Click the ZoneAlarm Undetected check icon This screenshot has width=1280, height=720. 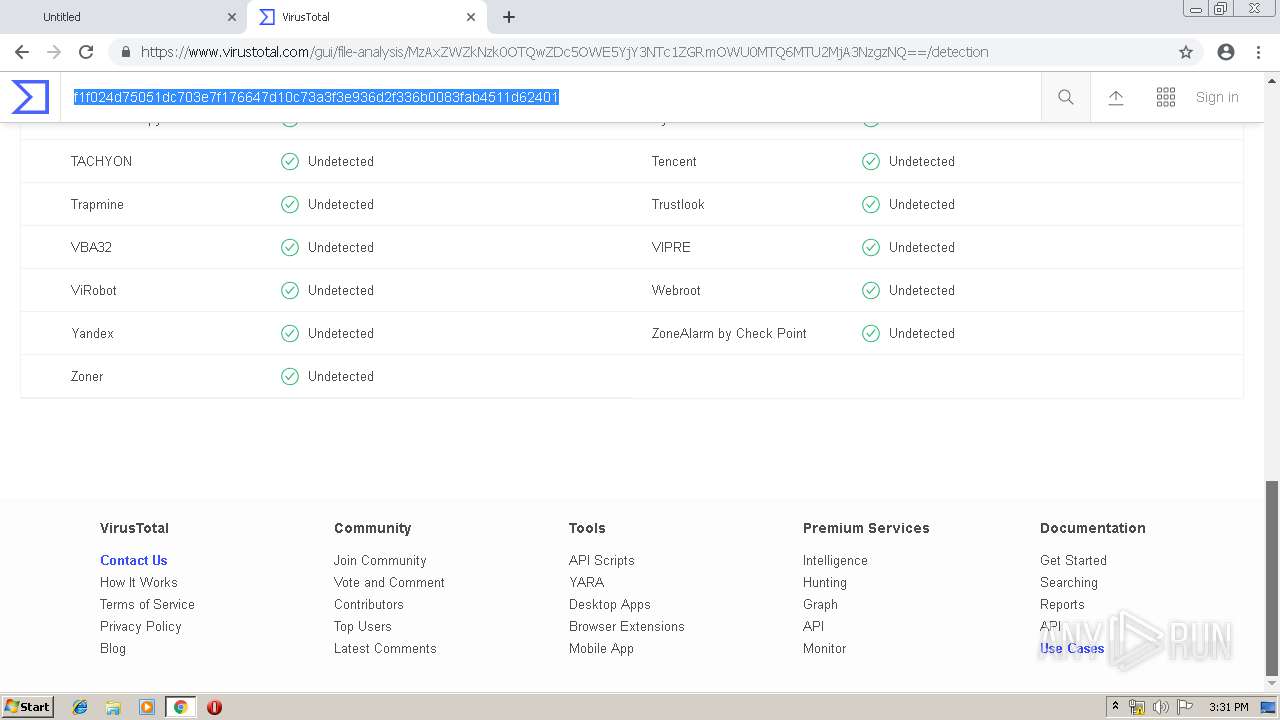871,333
